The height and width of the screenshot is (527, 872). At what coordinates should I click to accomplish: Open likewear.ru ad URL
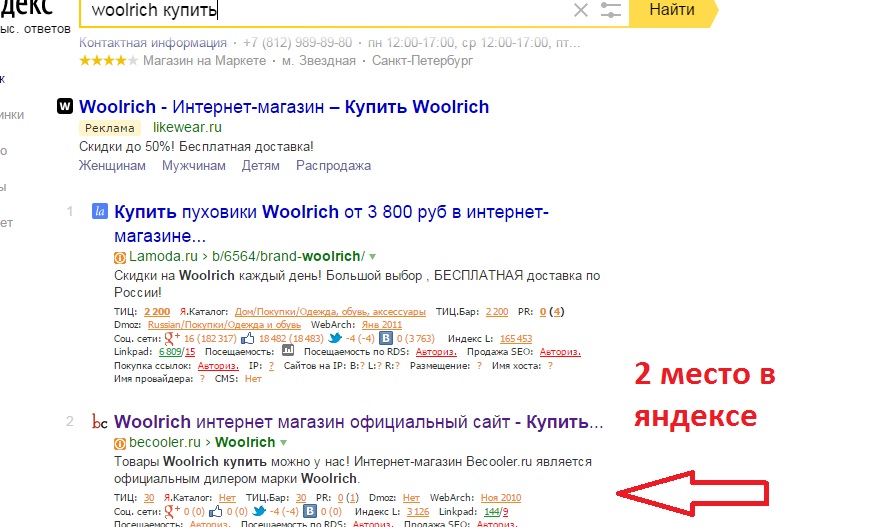(x=187, y=127)
